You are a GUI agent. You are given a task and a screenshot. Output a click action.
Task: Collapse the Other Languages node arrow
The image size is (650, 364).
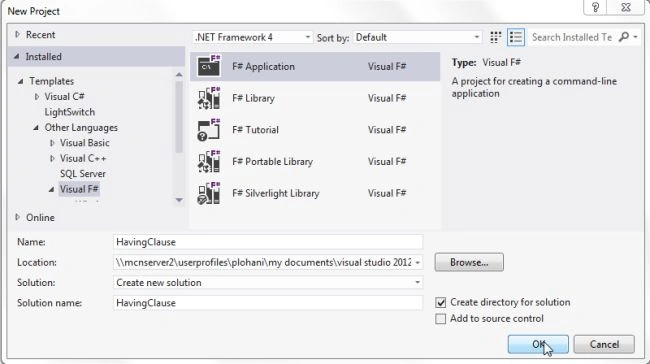36,128
